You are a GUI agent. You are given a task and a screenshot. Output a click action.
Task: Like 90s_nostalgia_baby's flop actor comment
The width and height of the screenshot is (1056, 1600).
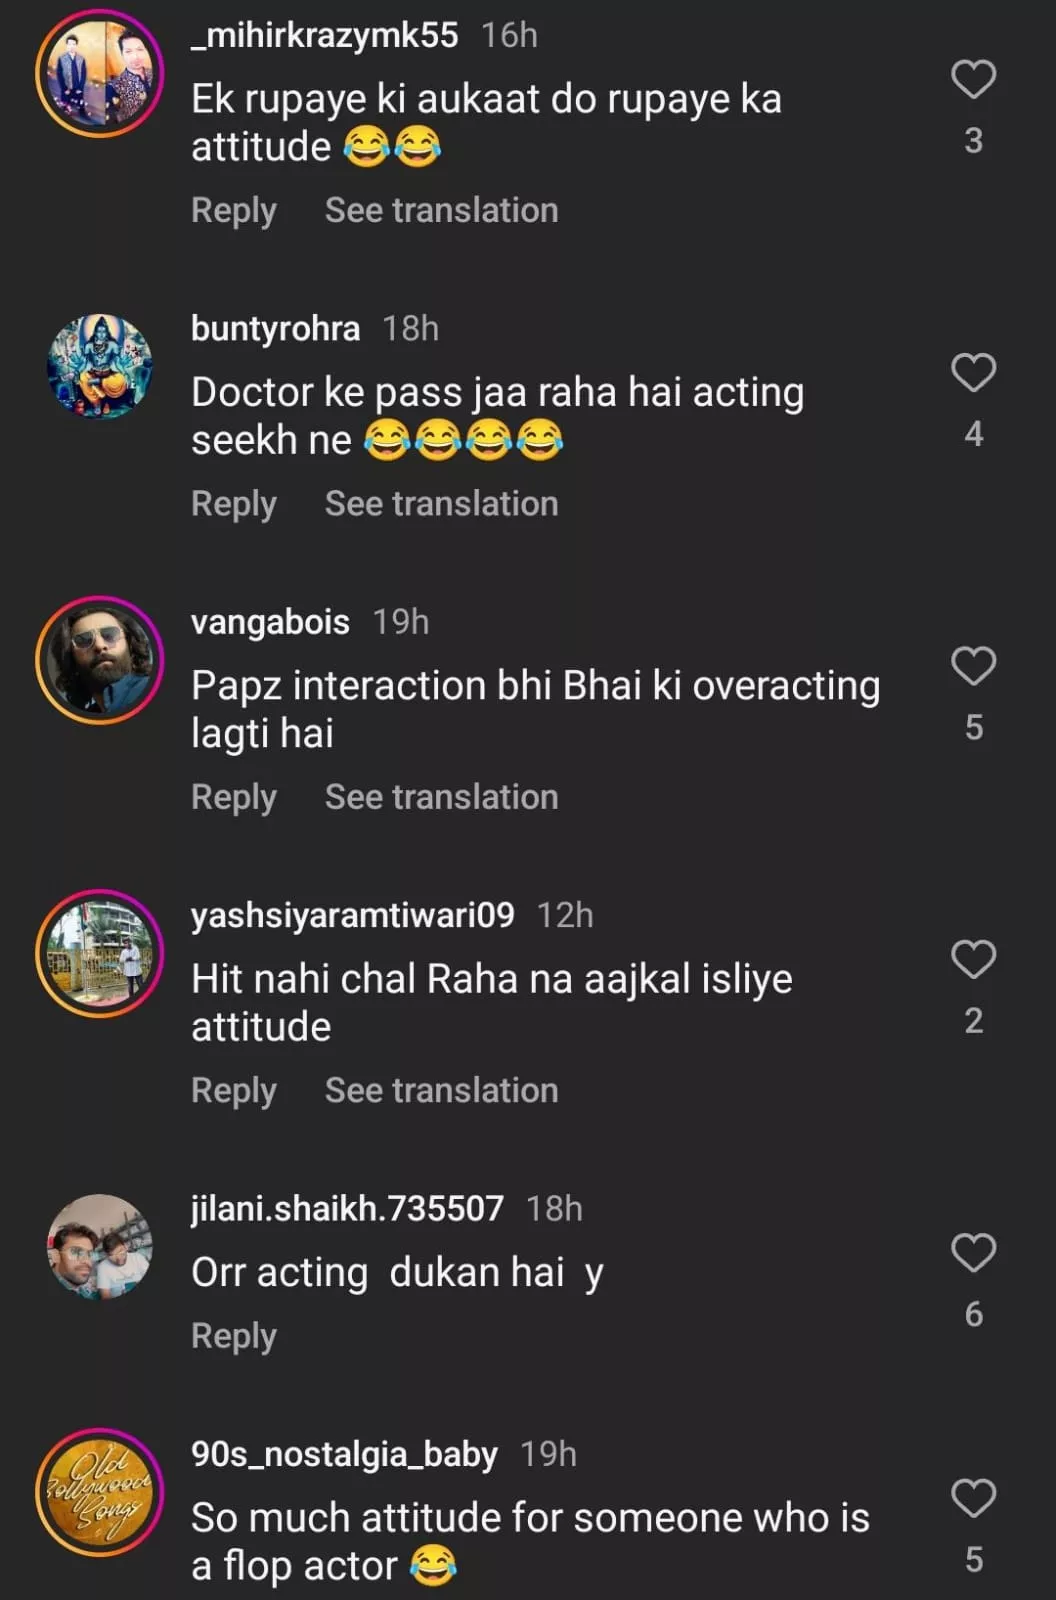pos(973,1499)
